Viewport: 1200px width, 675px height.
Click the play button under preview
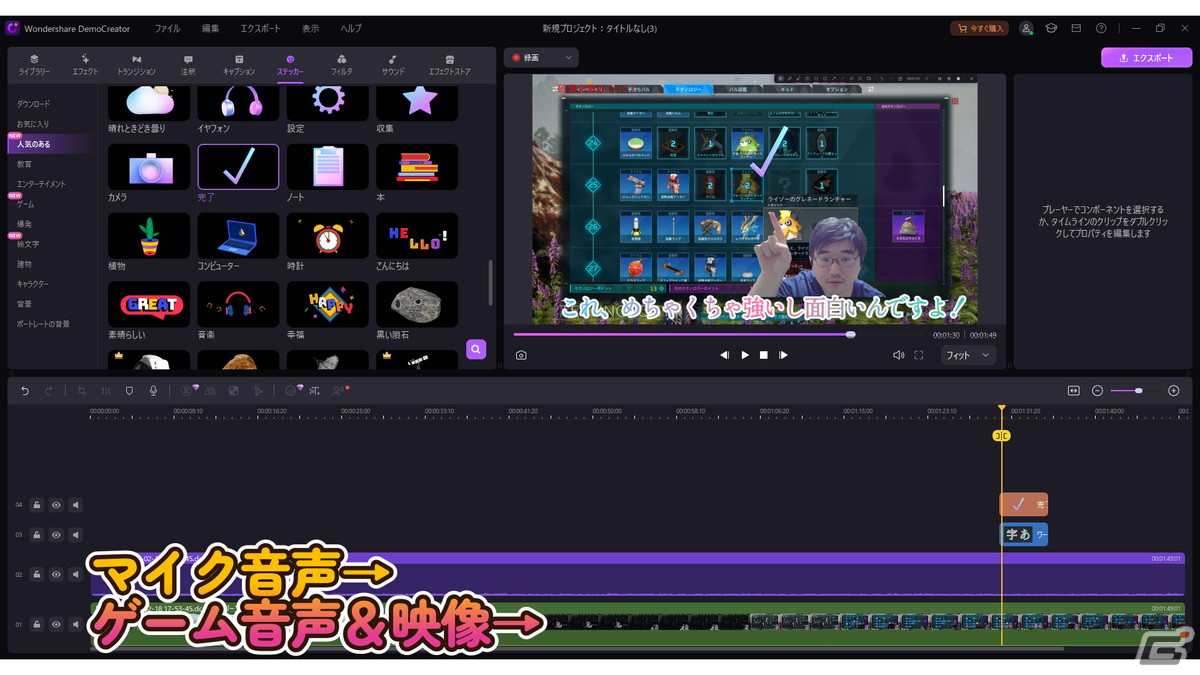(744, 355)
